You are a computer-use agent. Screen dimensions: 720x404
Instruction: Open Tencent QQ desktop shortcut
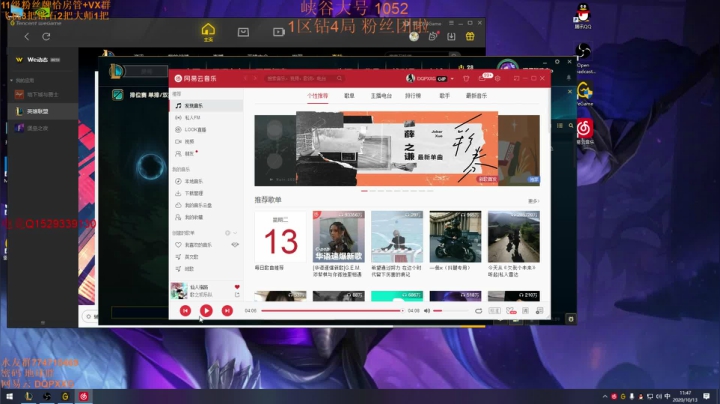[583, 16]
